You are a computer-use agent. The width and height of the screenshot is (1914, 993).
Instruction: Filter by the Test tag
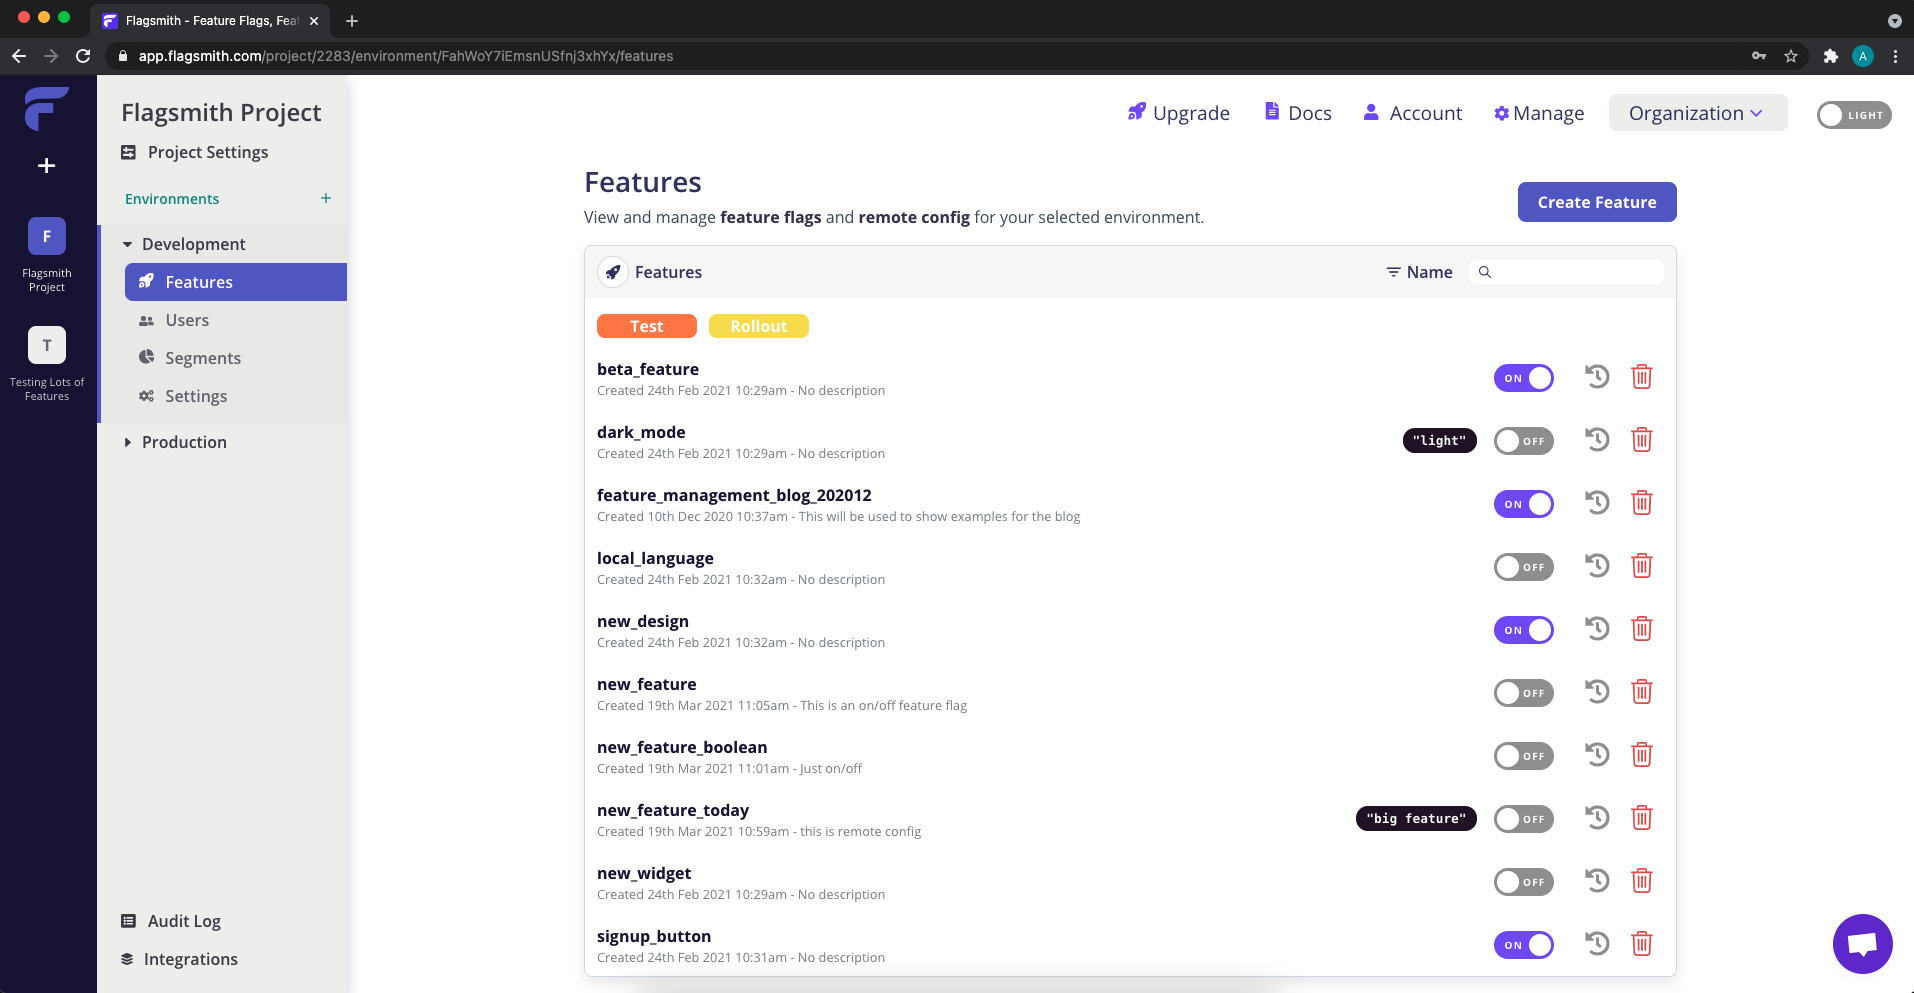click(647, 326)
